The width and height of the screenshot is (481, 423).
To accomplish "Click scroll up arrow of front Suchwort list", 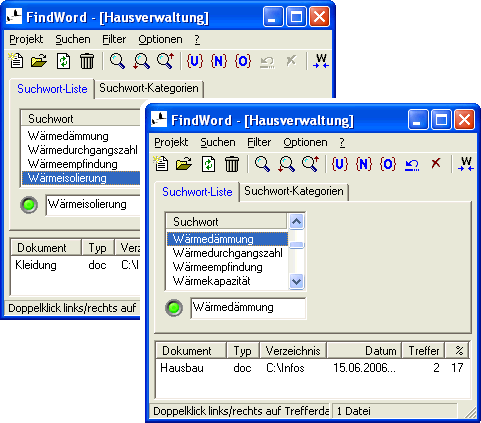I will pyautogui.click(x=296, y=221).
